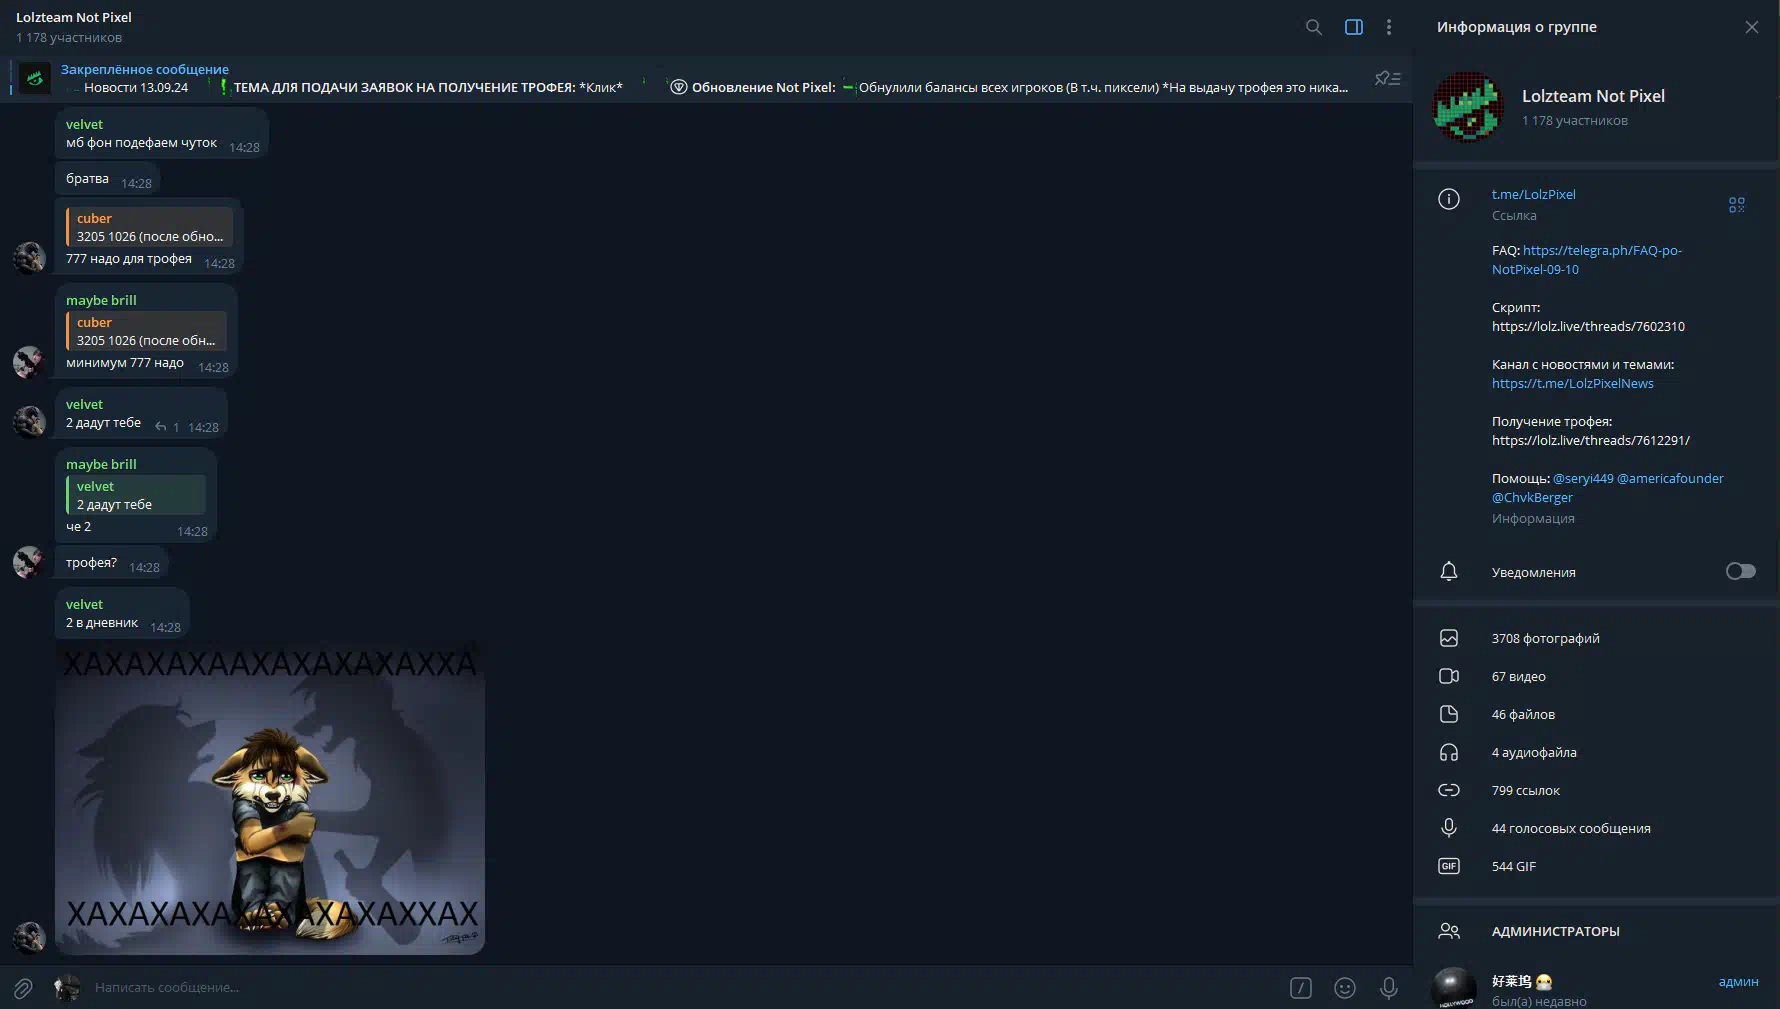
Task: Toggle the info side panel icon
Action: [1354, 27]
